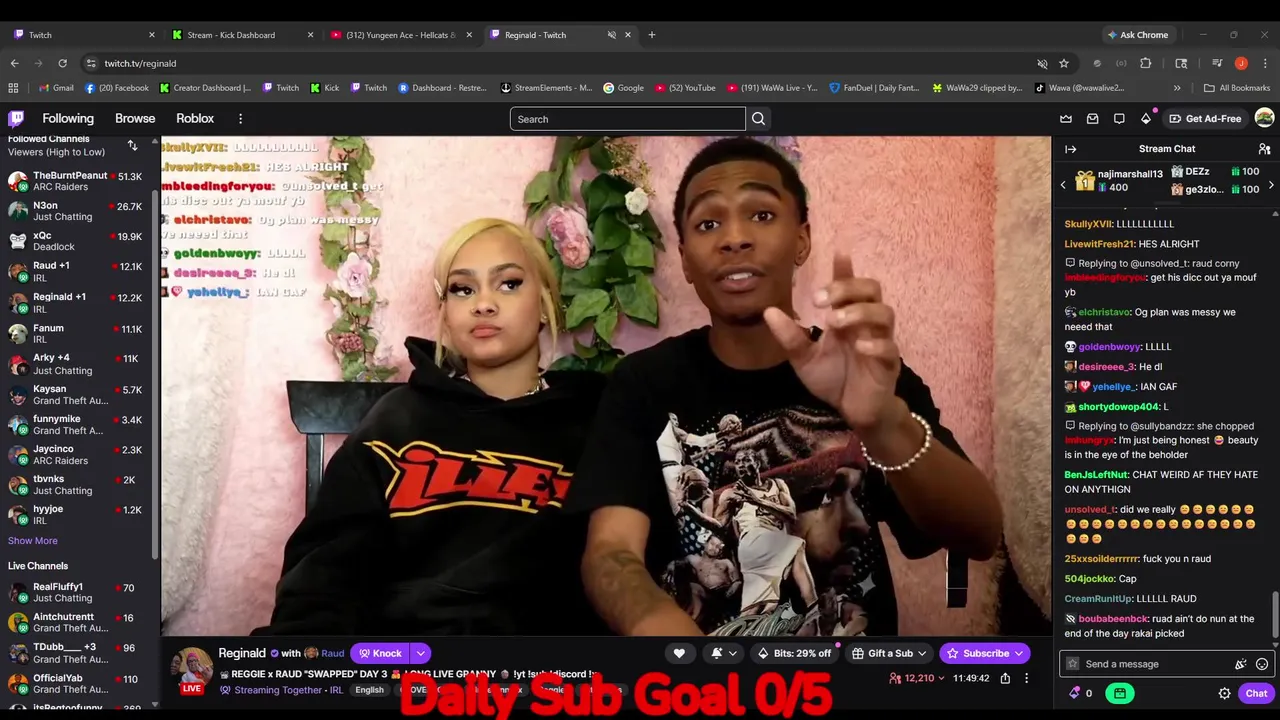
Task: Collapse the Stream Chat panel
Action: coord(1071,149)
